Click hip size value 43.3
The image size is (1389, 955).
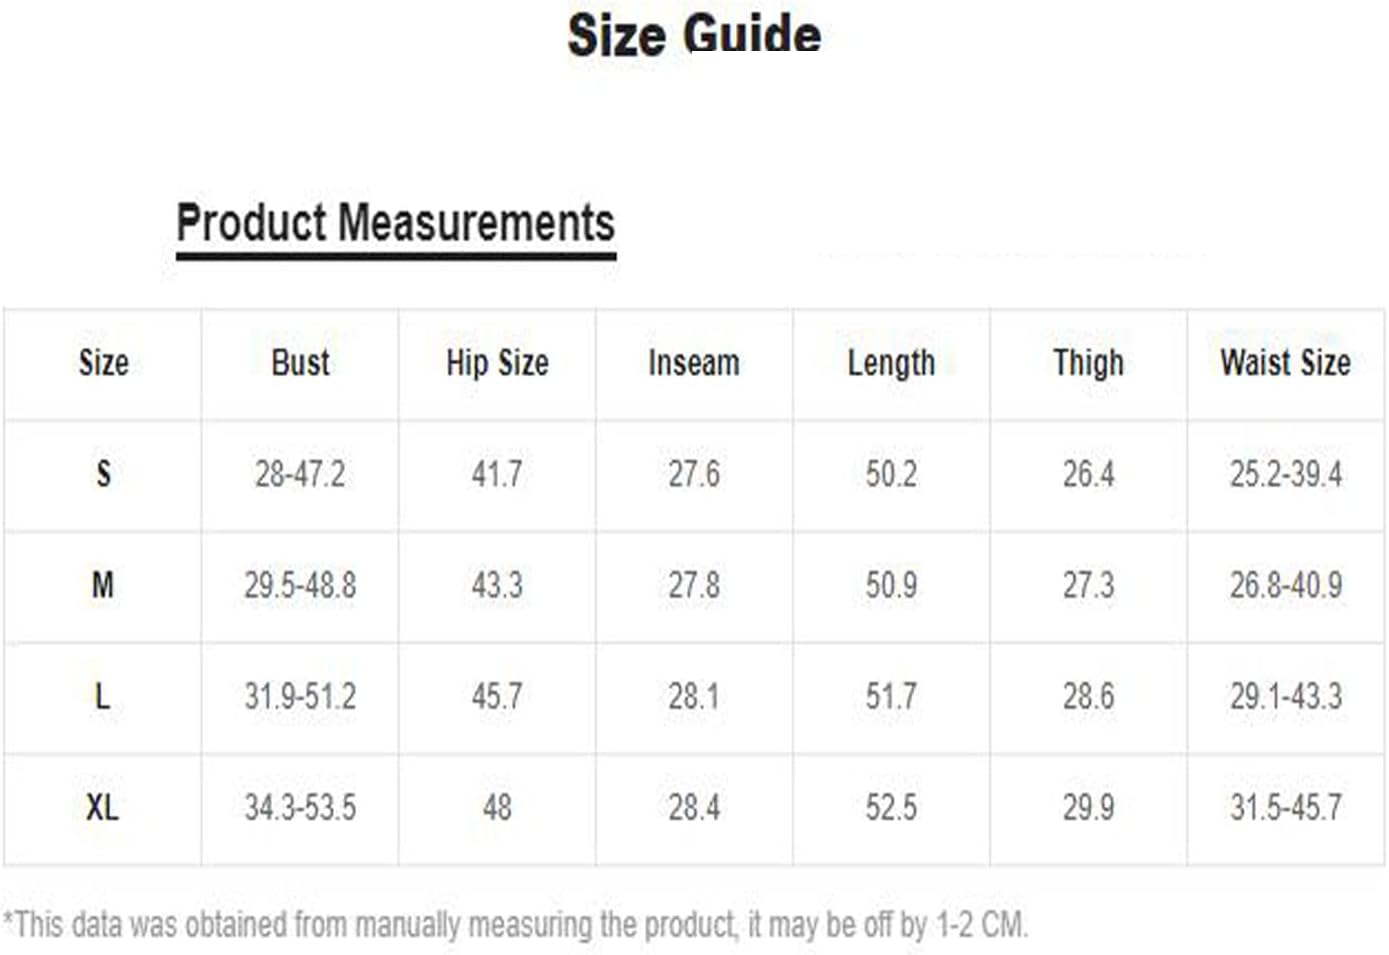(x=497, y=584)
